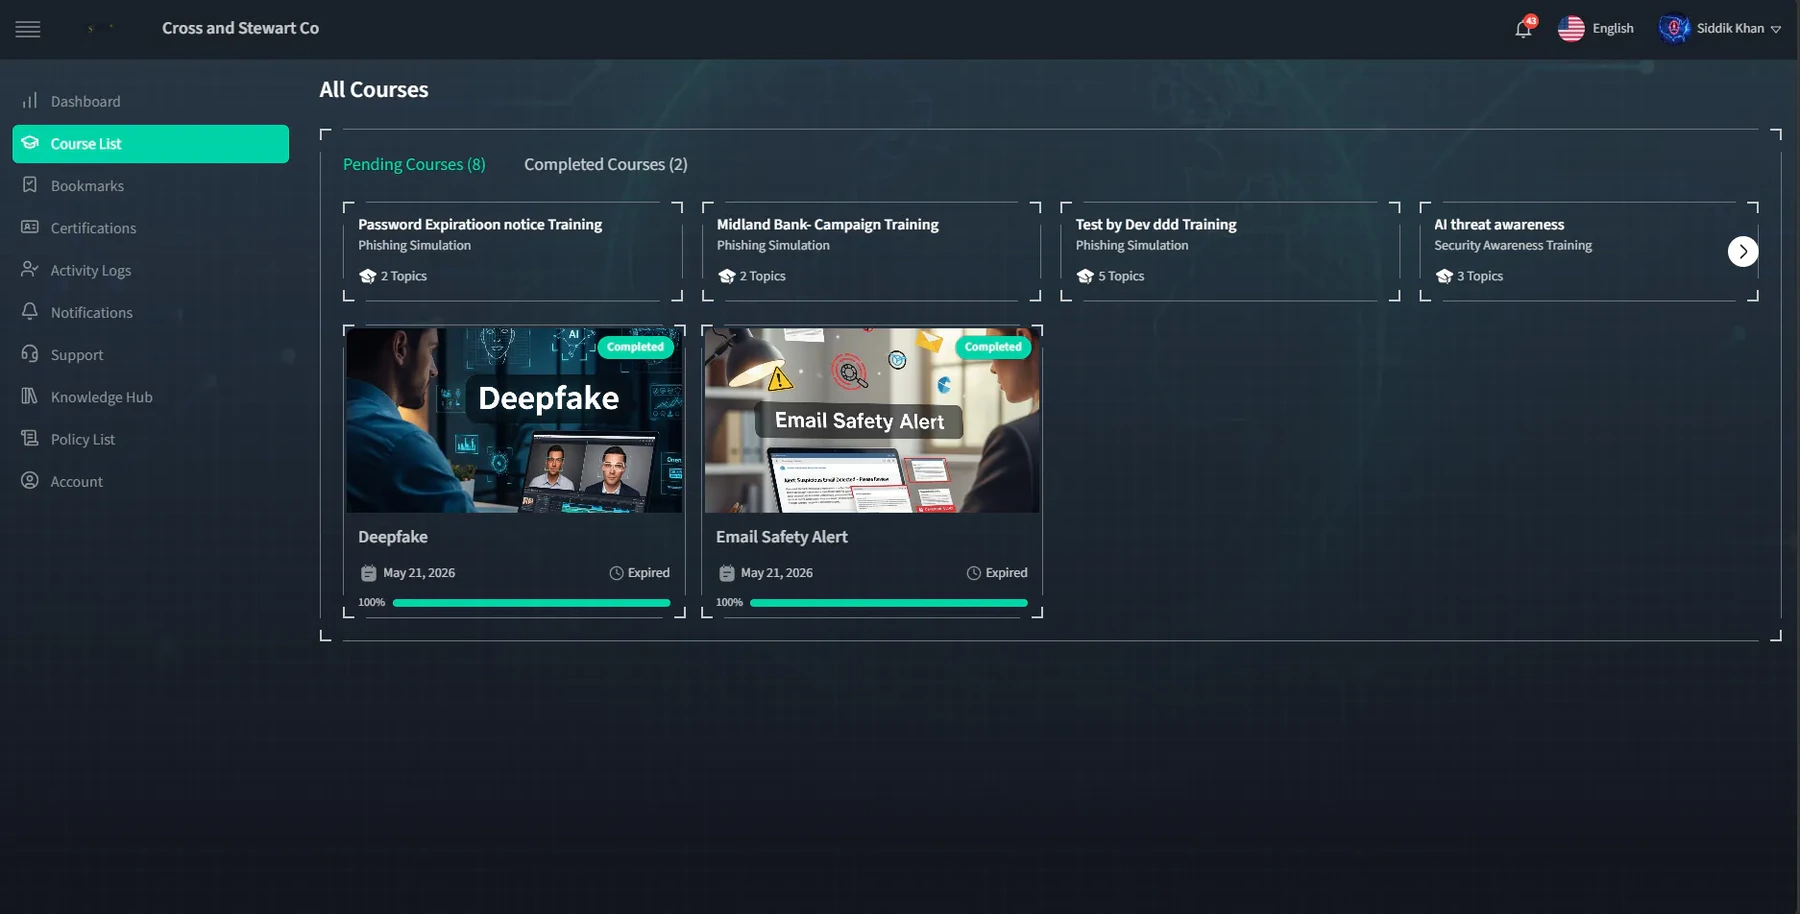Click "3 Topics" on AI threat awareness card

[1480, 276]
